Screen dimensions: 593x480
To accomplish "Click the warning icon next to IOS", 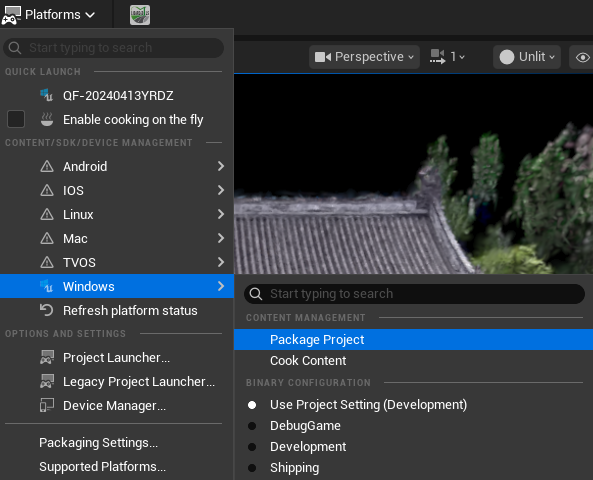I will (x=47, y=190).
